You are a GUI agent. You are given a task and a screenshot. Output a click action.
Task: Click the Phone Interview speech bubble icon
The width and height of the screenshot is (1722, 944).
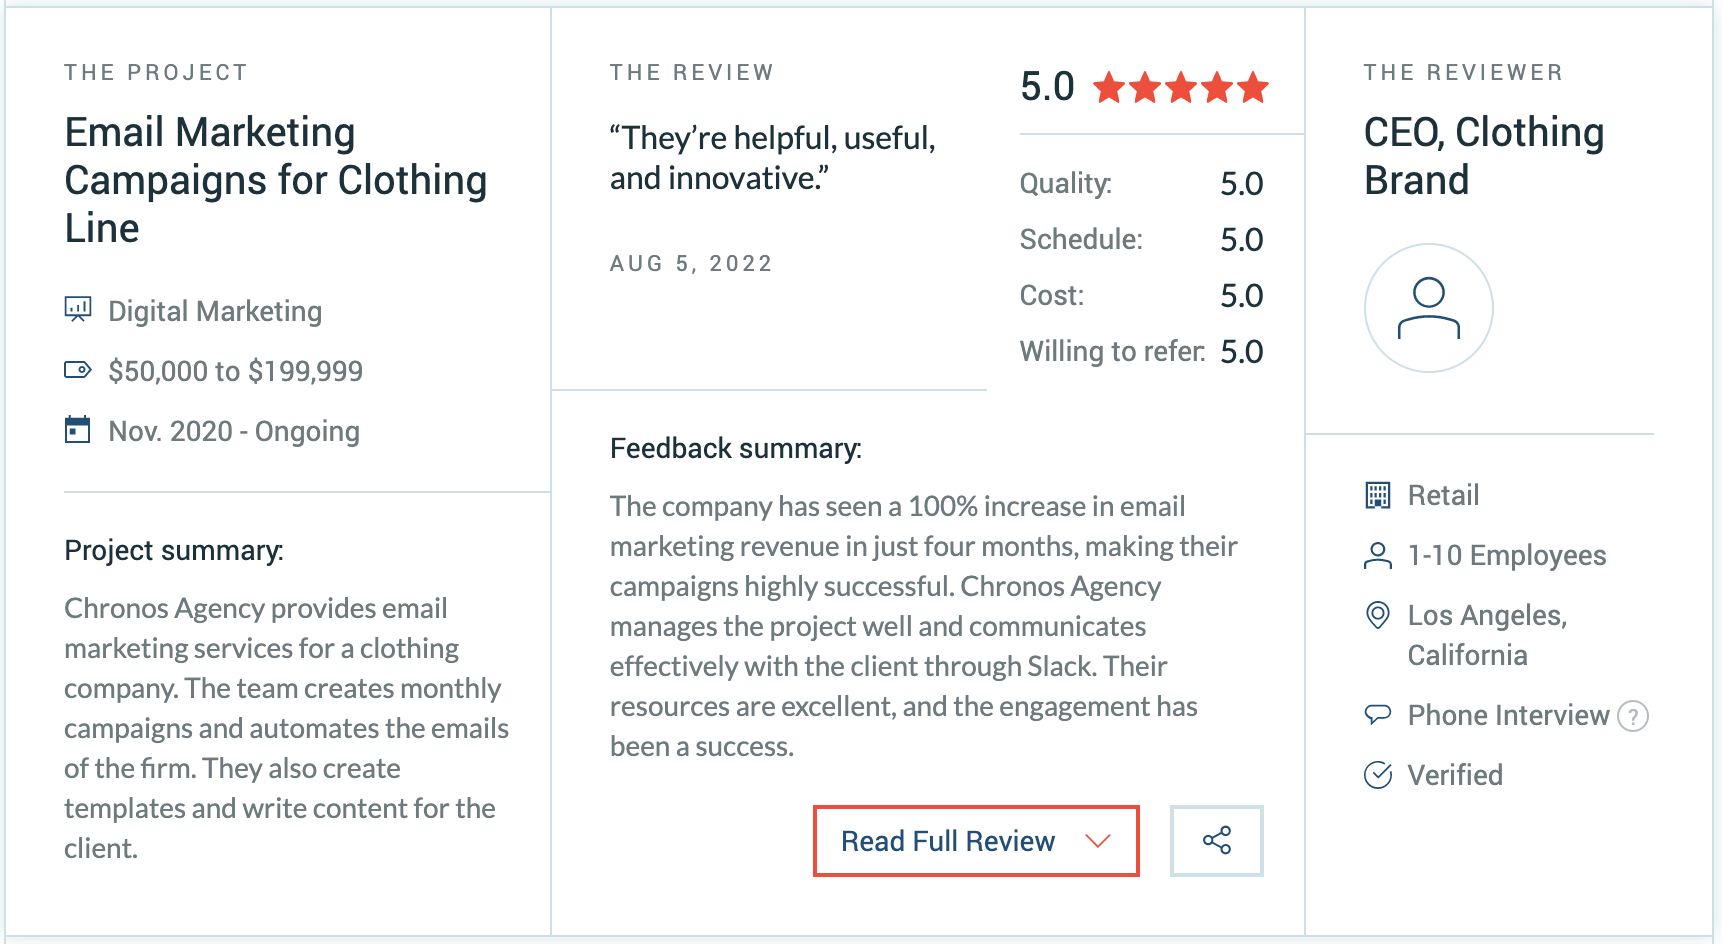point(1378,714)
